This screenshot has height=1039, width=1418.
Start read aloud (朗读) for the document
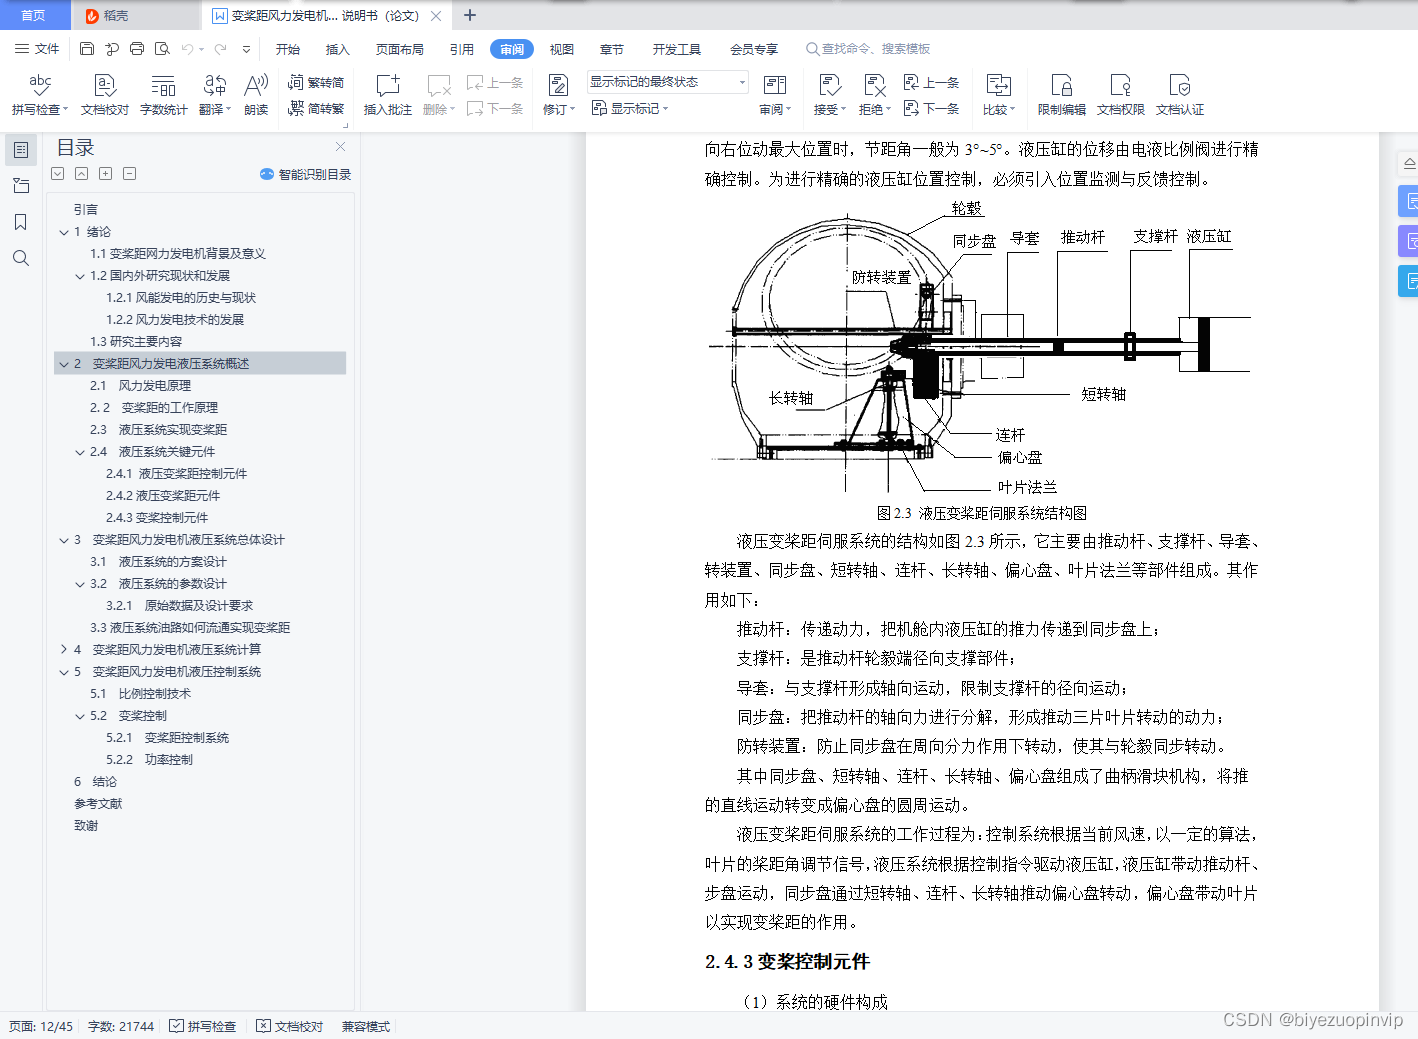(255, 94)
